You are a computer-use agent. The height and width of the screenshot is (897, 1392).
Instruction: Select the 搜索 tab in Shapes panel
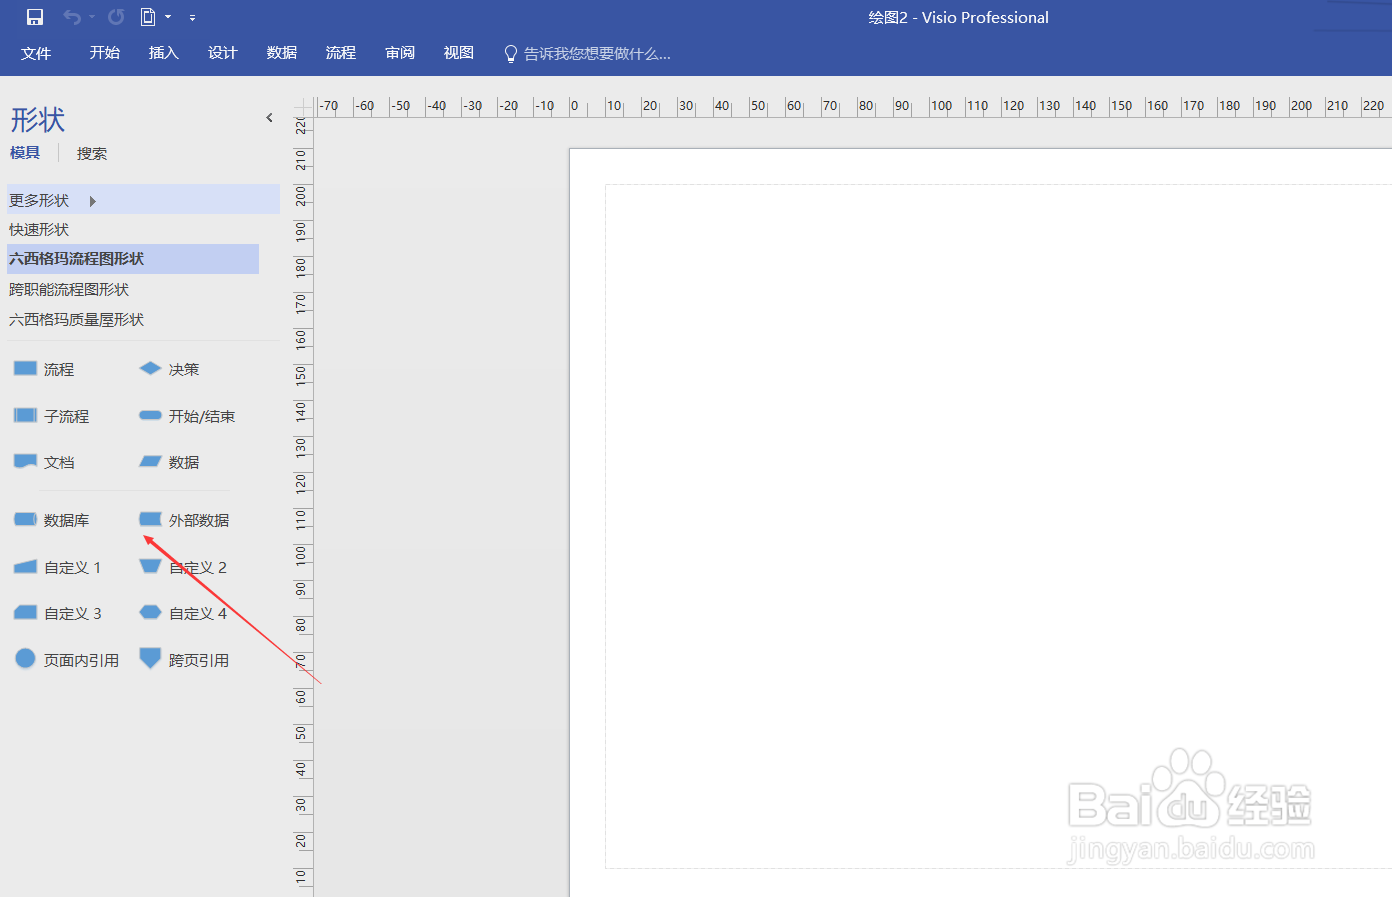pos(91,154)
